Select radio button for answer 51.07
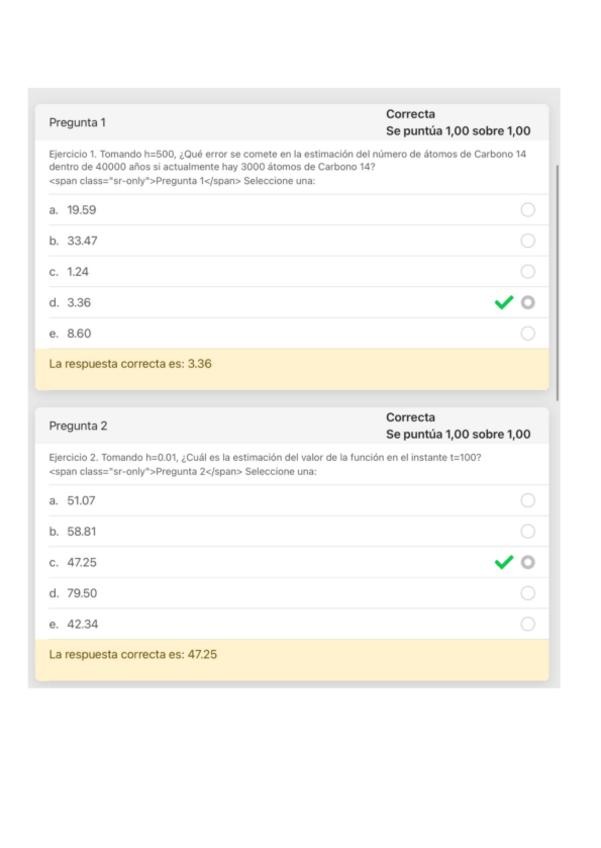 click(x=528, y=500)
